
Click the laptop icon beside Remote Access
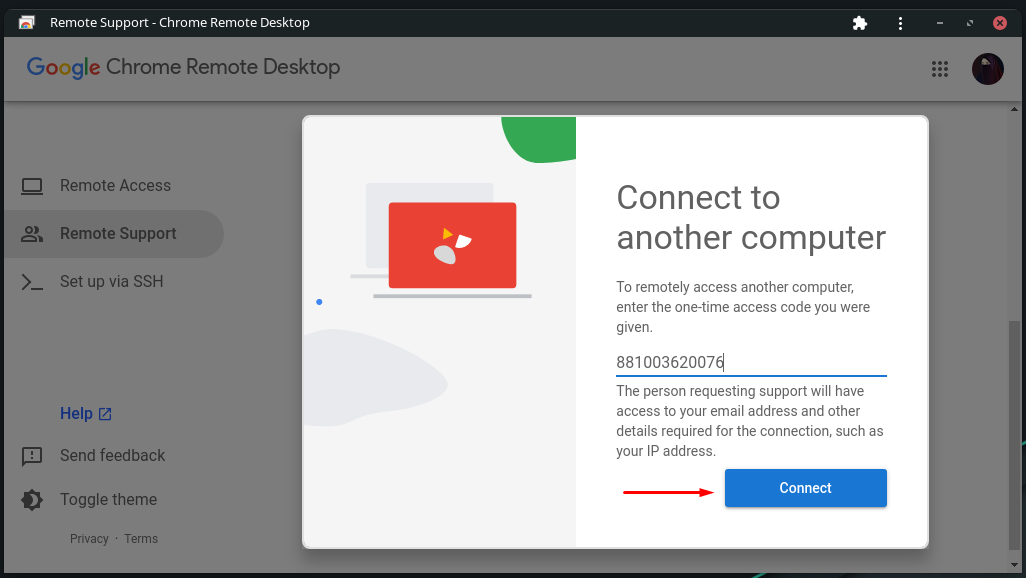(32, 186)
